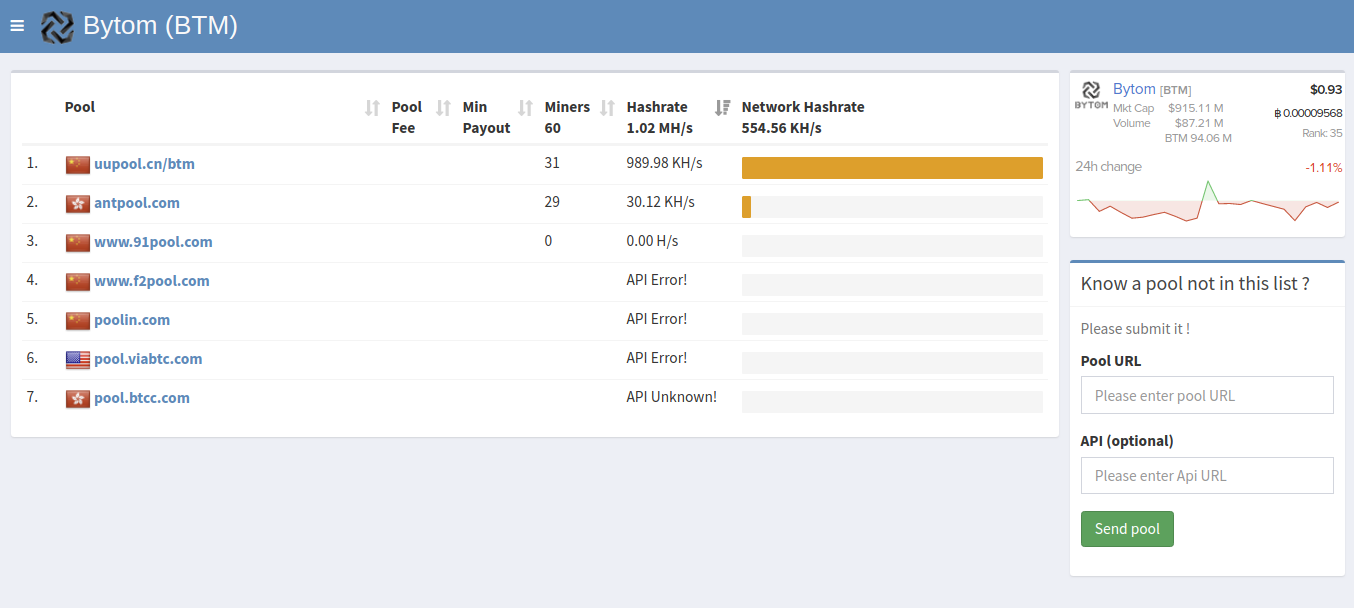Click the $0.93 price value
Screen dimensions: 1354x608
coord(1326,89)
